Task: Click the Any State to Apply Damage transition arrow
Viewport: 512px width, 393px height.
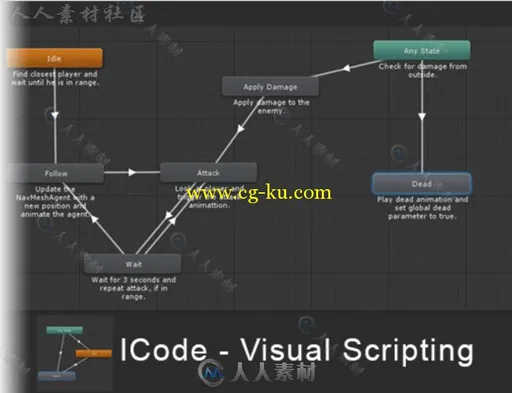Action: (347, 68)
